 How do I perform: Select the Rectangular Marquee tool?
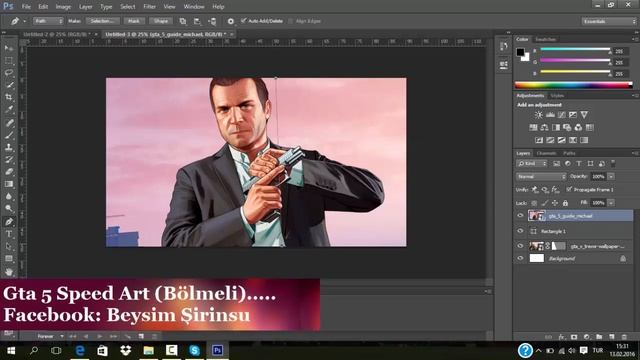pos(9,60)
